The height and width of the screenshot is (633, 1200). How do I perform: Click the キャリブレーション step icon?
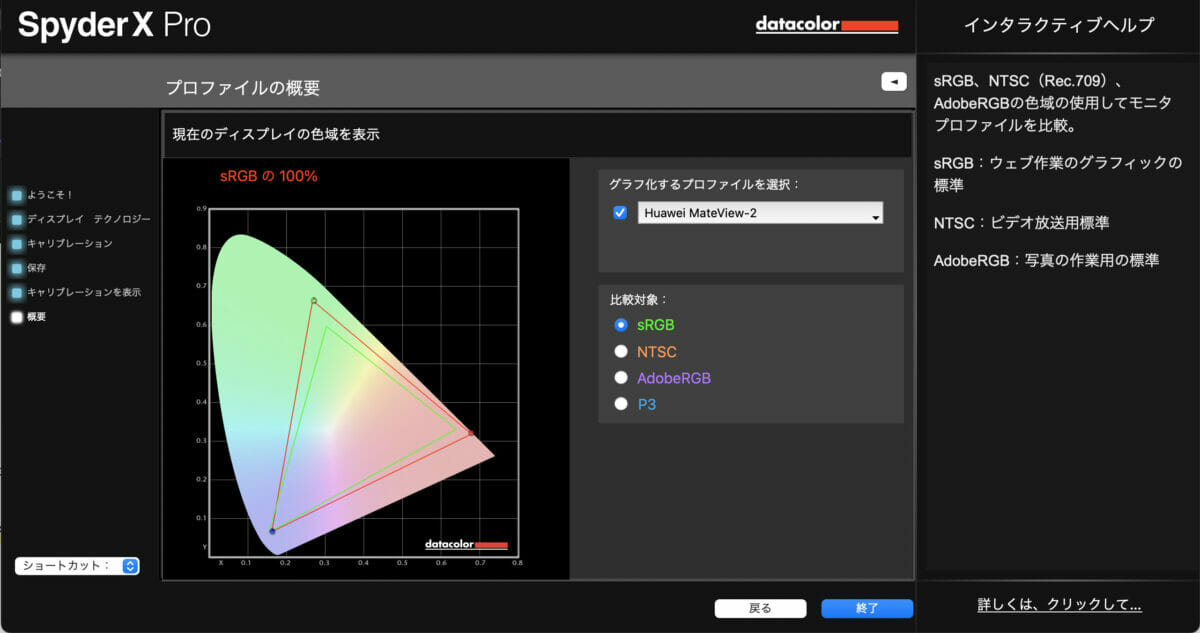(x=17, y=244)
